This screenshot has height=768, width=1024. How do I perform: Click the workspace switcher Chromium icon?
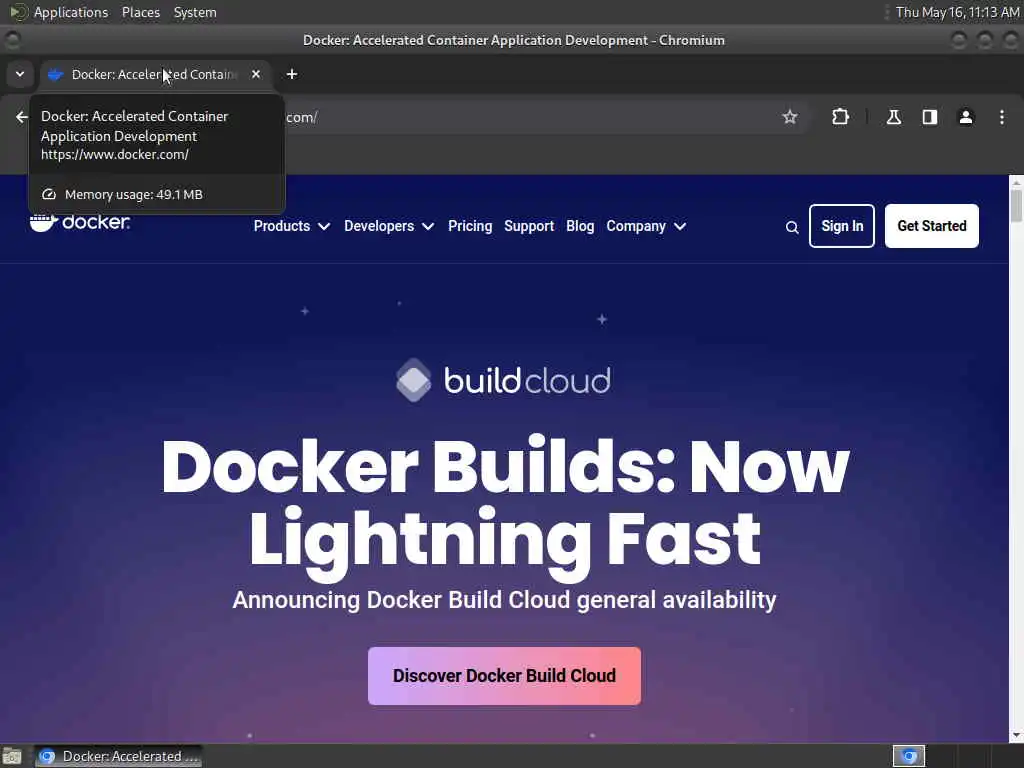pos(909,756)
